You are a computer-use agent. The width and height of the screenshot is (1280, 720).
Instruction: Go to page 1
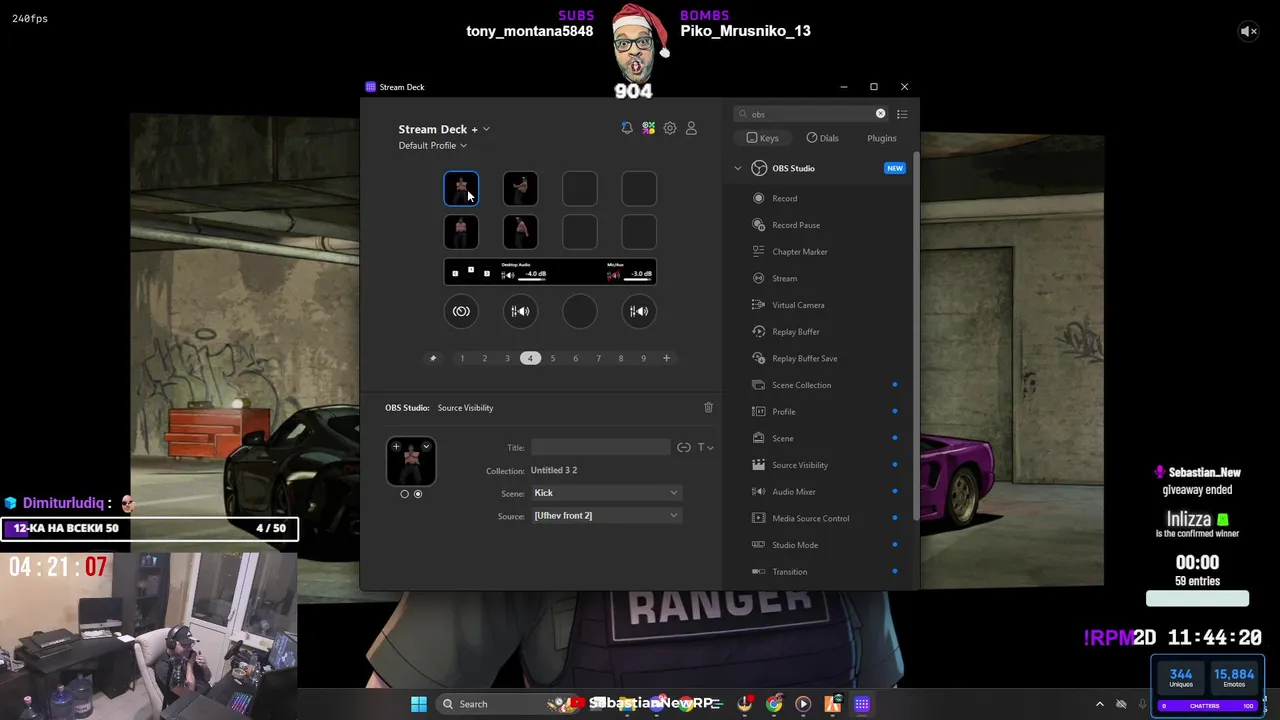click(462, 358)
